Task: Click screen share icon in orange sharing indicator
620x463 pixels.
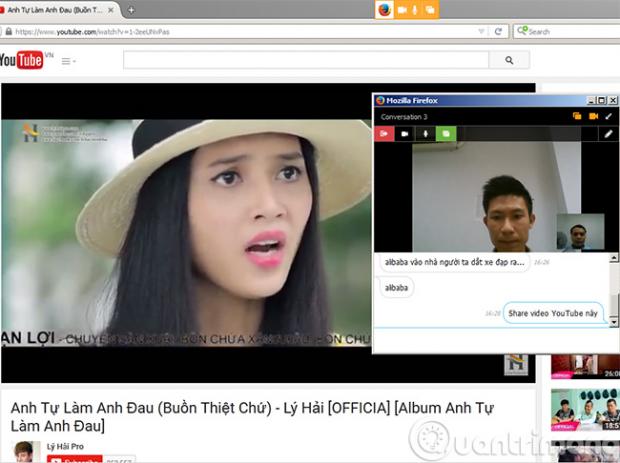Action: [429, 10]
